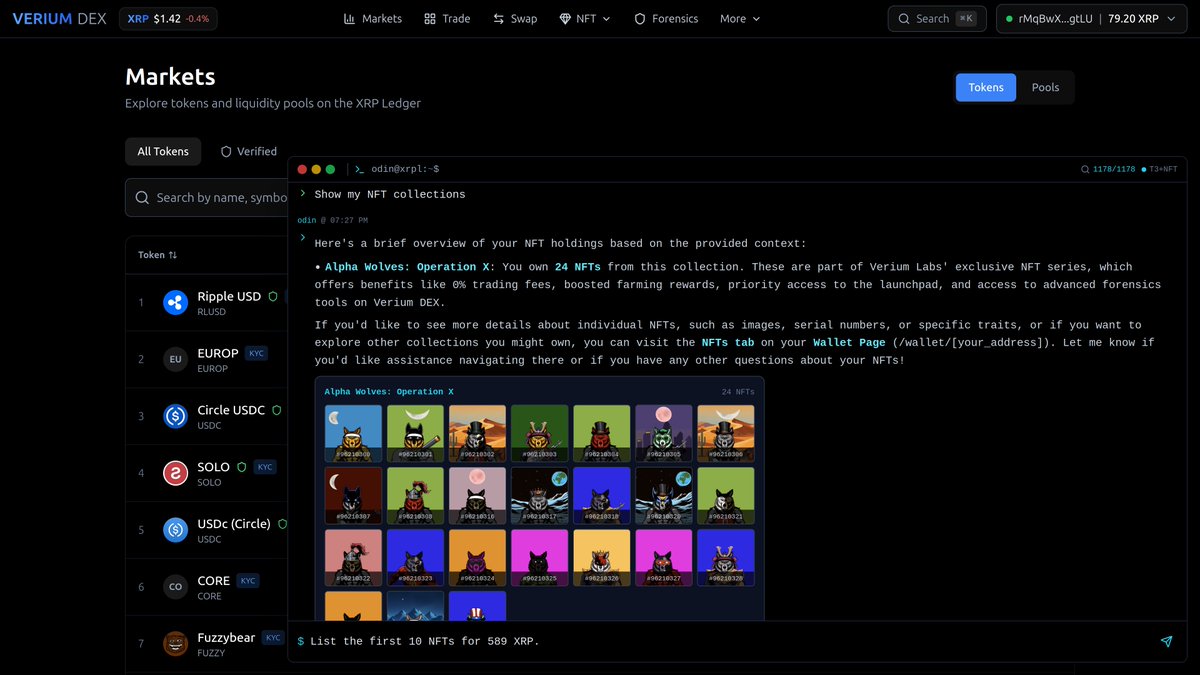Open NFT thumbnail #96210324
The height and width of the screenshot is (675, 1200).
tap(477, 557)
